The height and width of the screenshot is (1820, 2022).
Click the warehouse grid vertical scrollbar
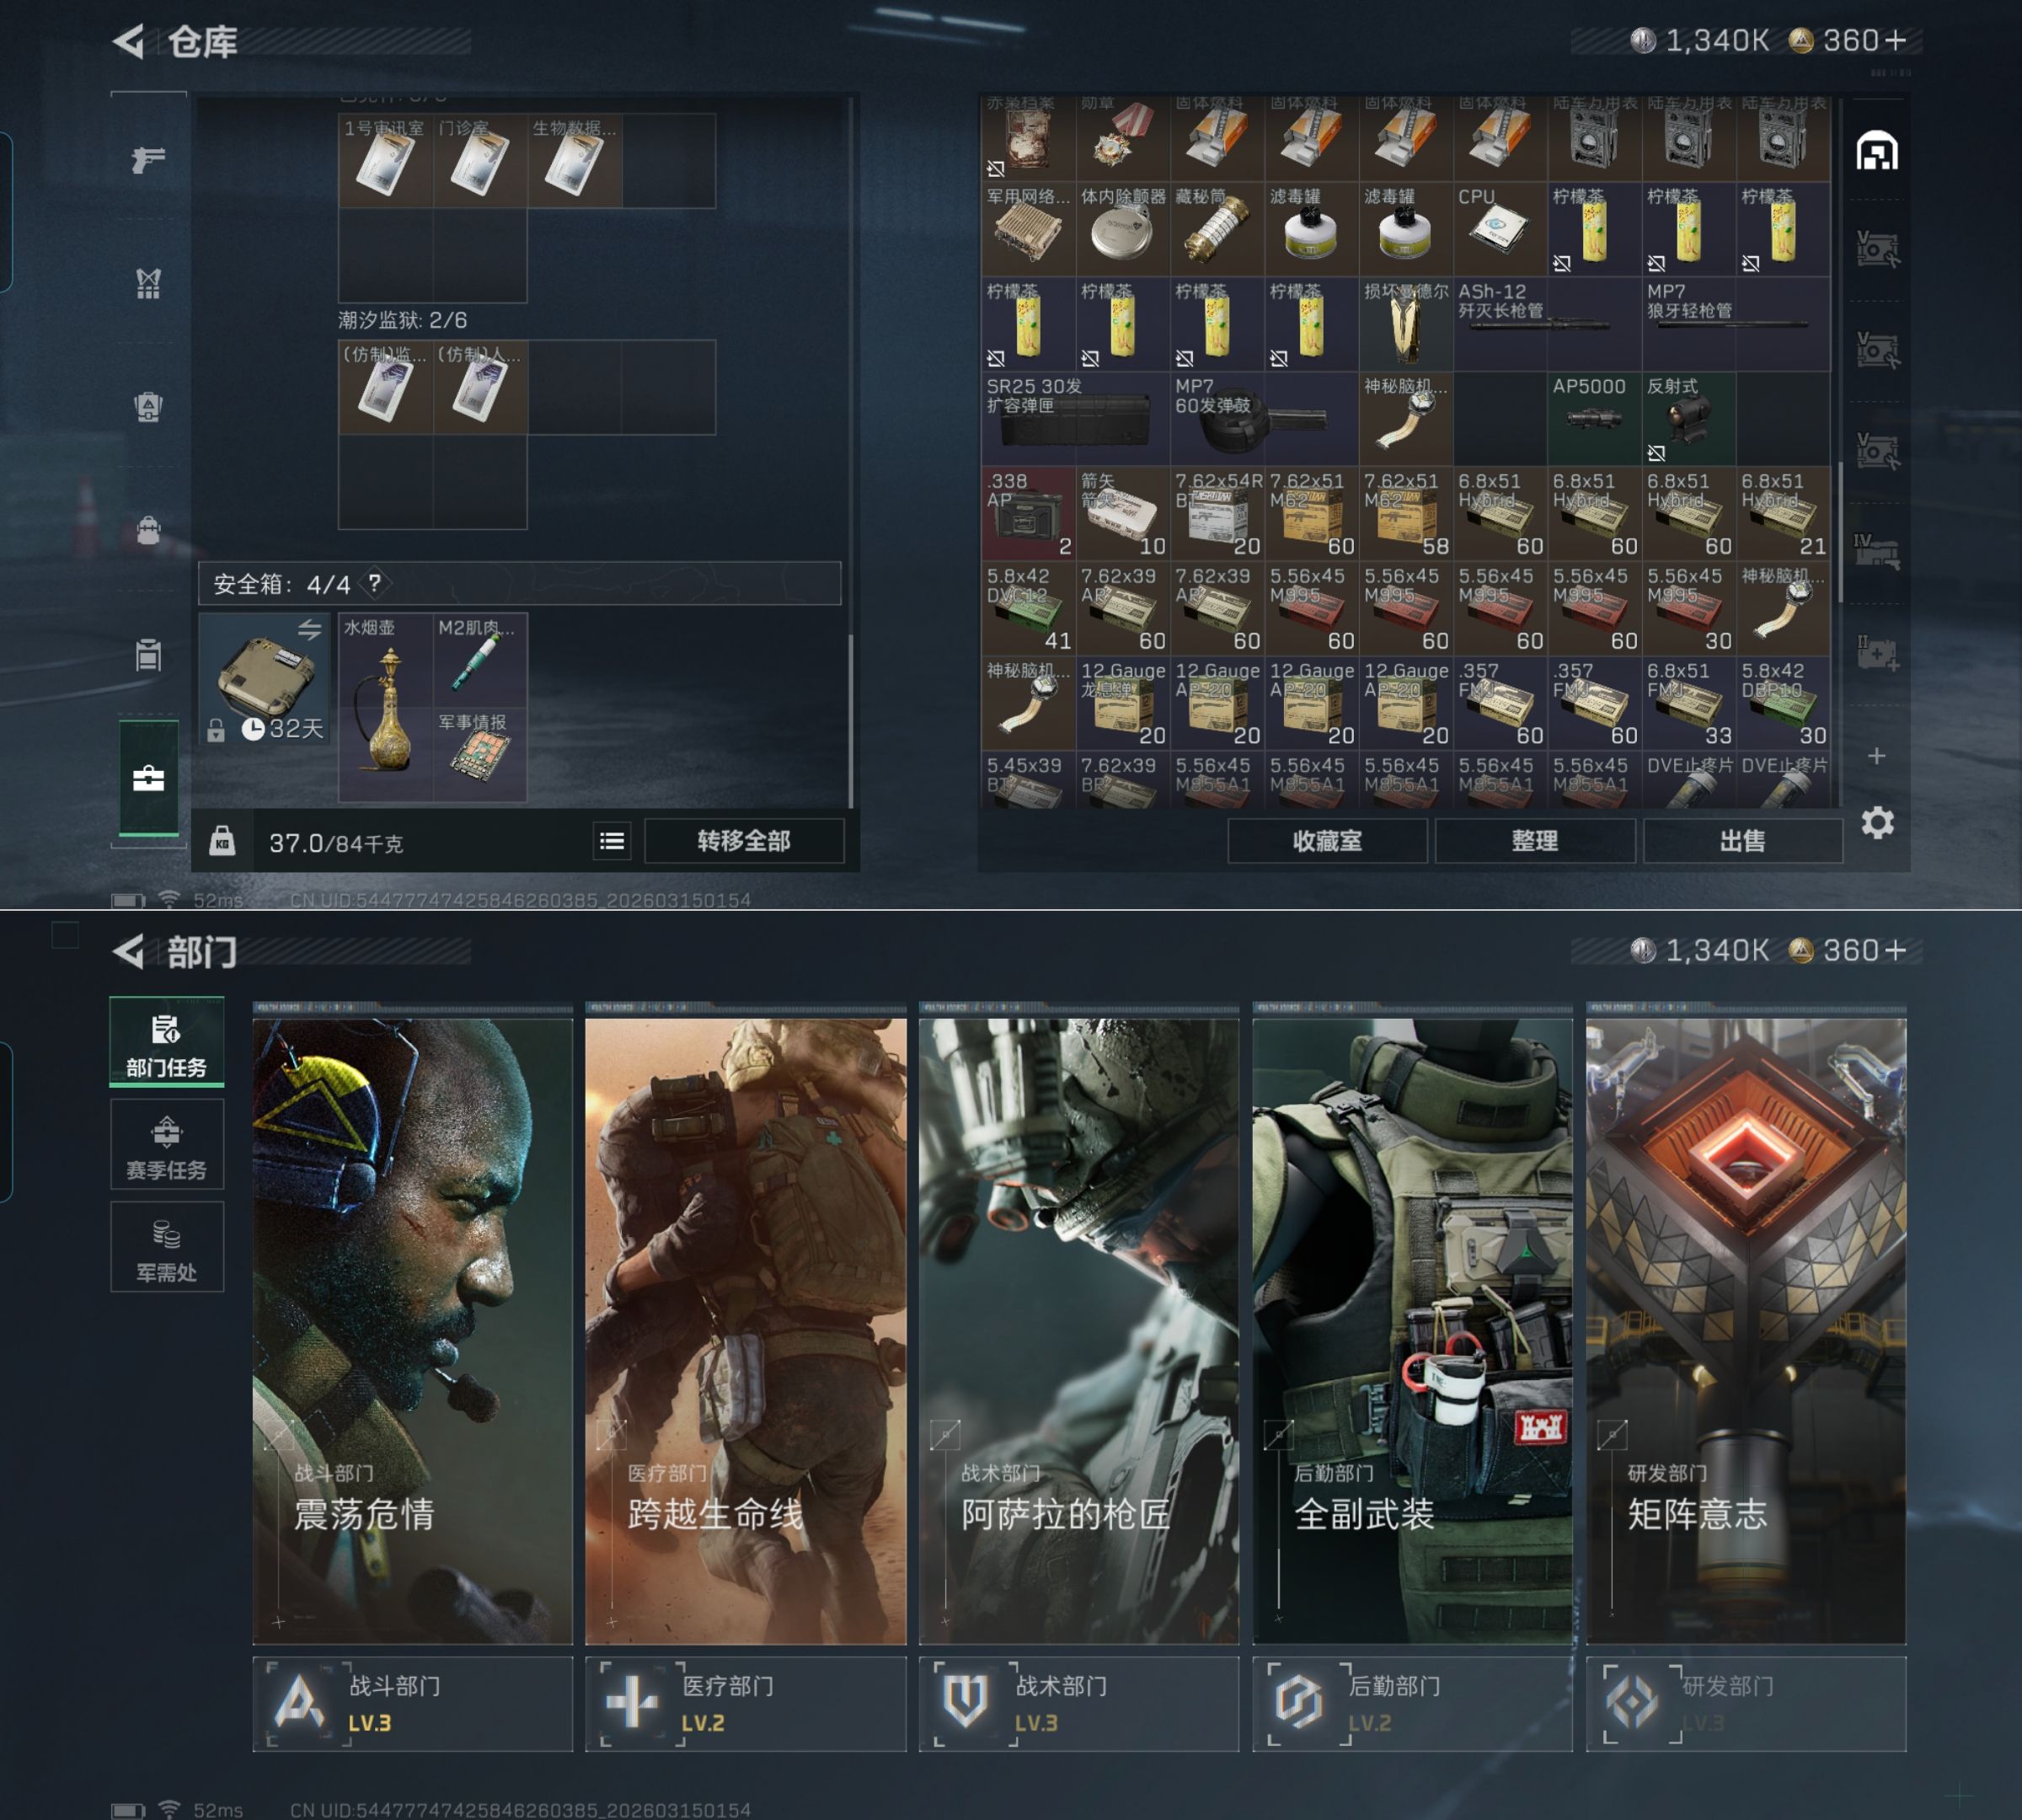click(1840, 530)
